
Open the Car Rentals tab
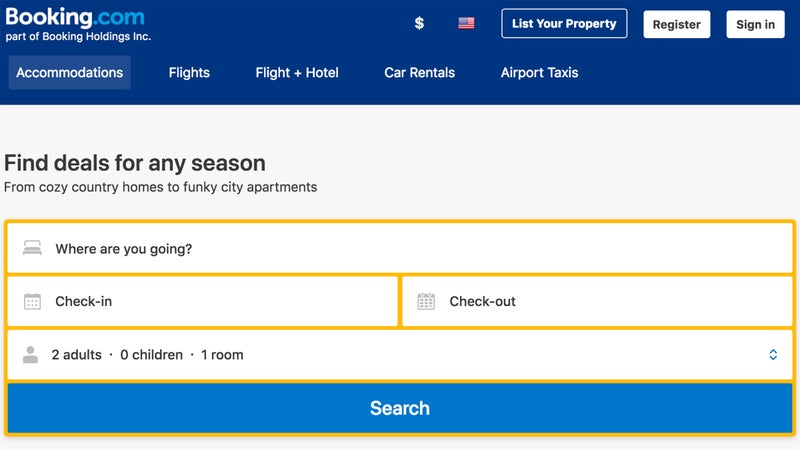pos(419,72)
